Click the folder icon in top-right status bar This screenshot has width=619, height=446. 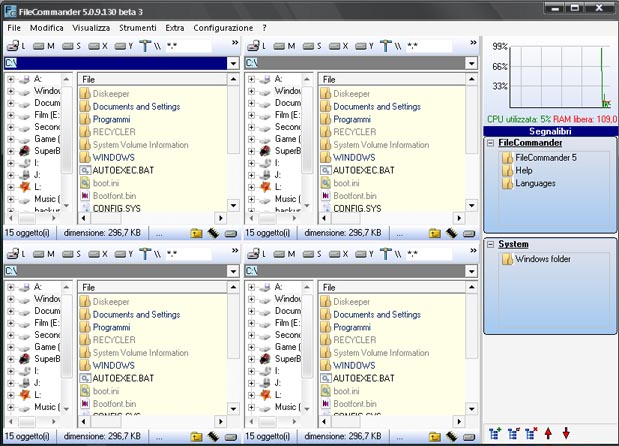click(x=435, y=233)
